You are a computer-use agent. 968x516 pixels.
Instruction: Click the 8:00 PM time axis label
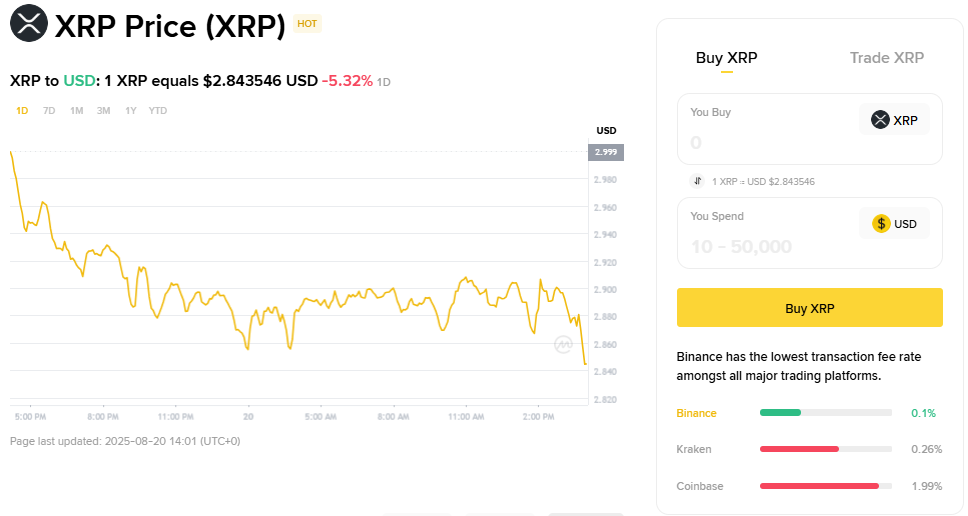tap(102, 417)
